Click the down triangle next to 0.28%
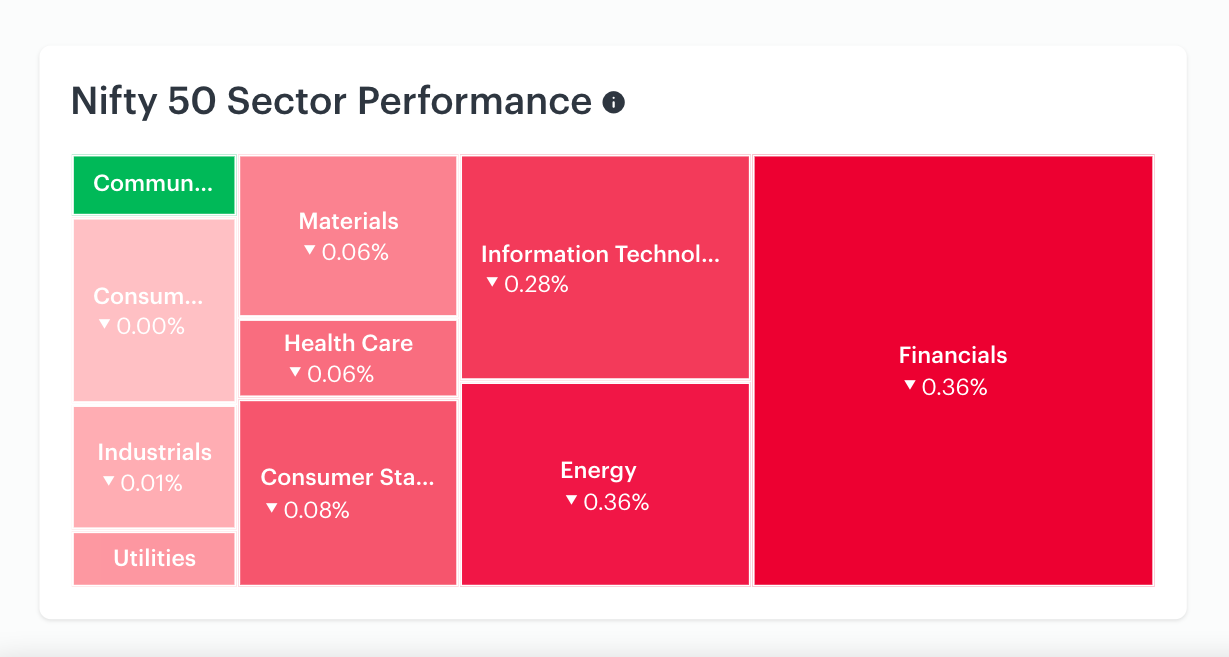 click(x=492, y=282)
